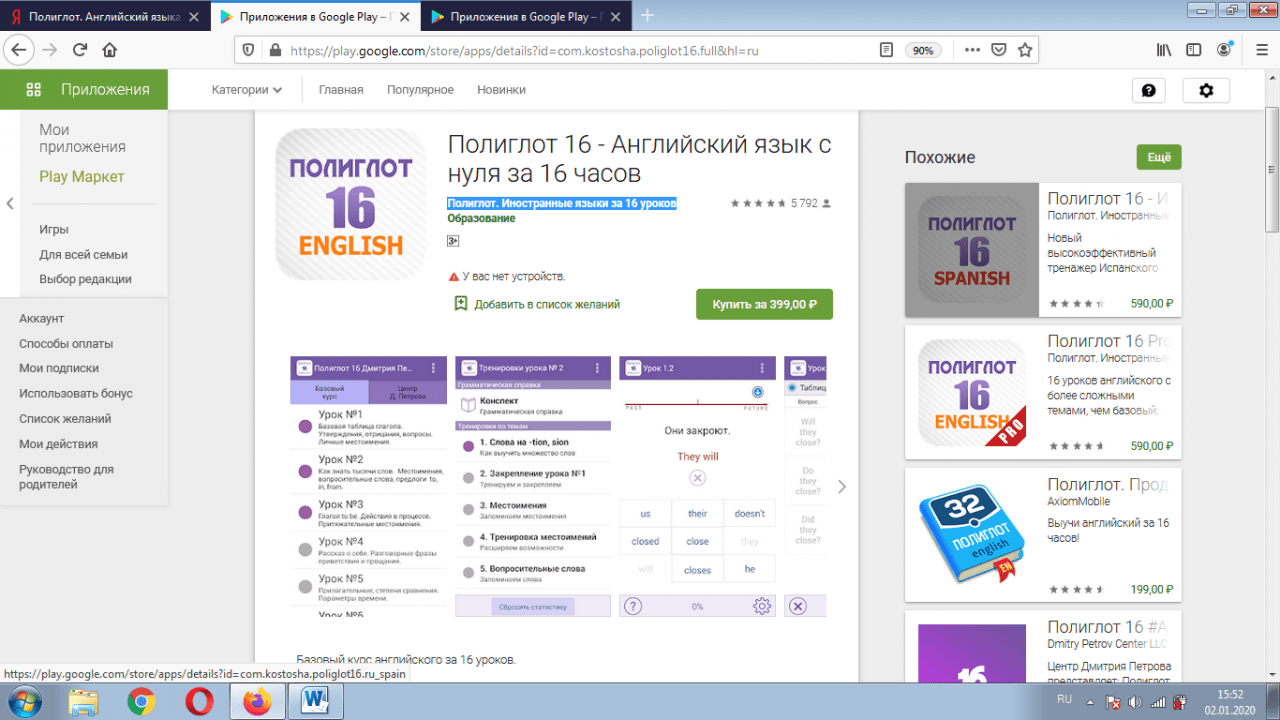Expand the Категории dropdown
The width and height of the screenshot is (1280, 720).
[246, 90]
